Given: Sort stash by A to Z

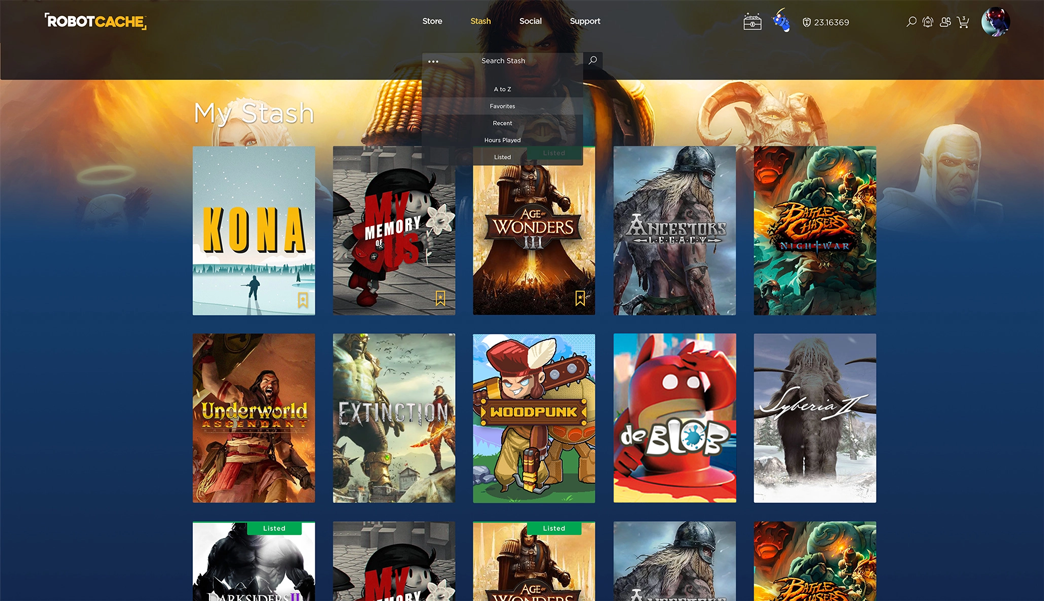Looking at the screenshot, I should [x=503, y=89].
